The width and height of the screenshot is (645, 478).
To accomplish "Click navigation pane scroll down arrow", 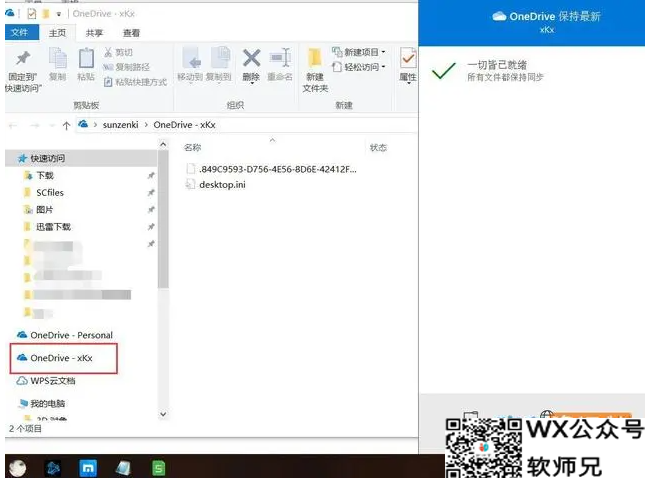I will pyautogui.click(x=163, y=414).
